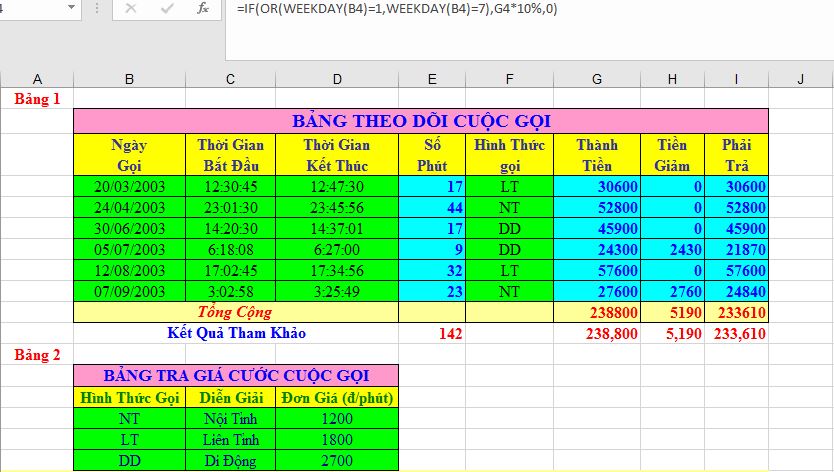Select column H header
Screen dimensions: 834x472
pyautogui.click(x=673, y=79)
